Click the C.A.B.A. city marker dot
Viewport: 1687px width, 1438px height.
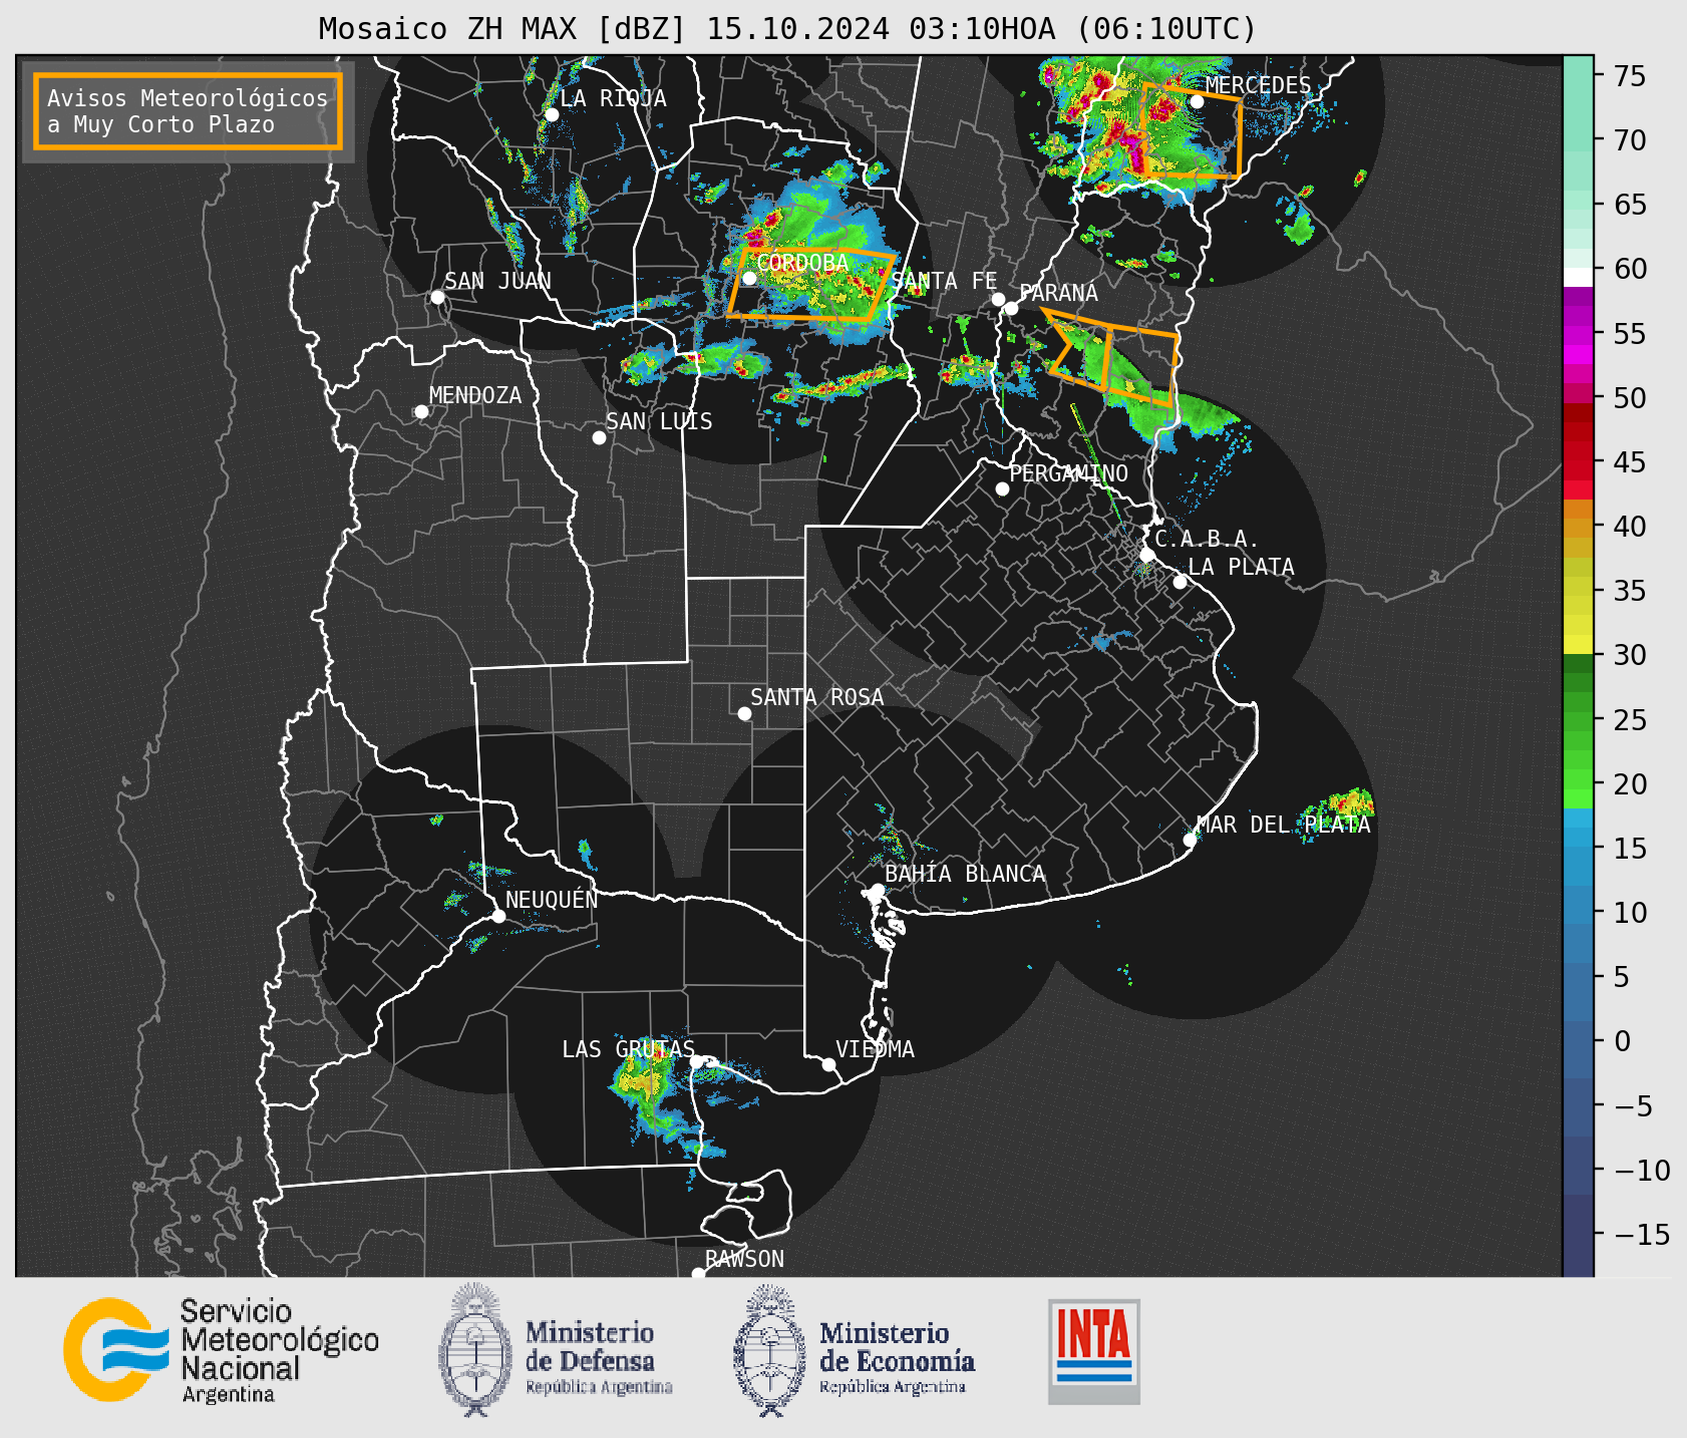(1147, 554)
